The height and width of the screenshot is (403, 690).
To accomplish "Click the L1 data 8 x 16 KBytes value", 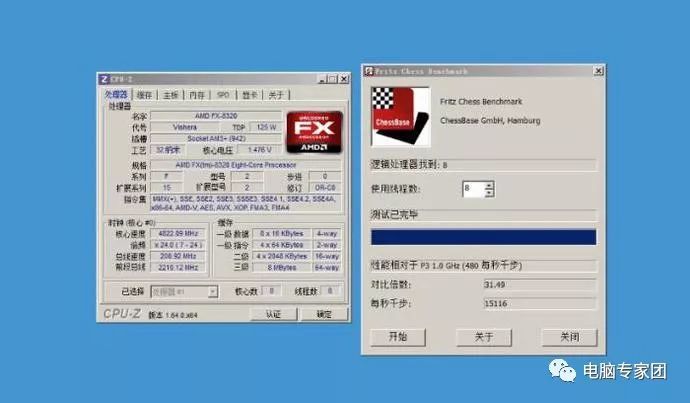I will click(282, 234).
